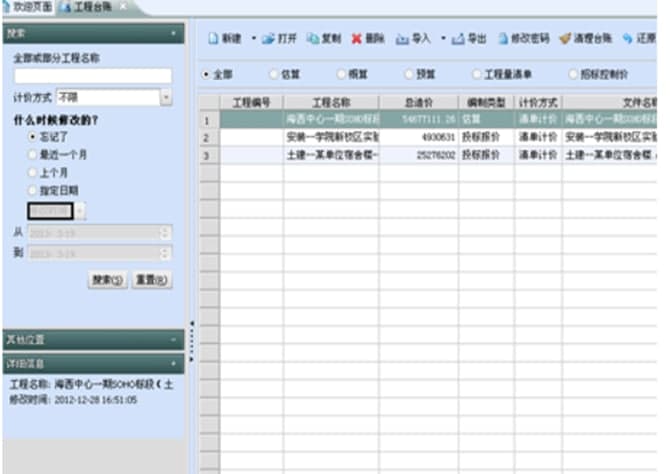The image size is (671, 474).
Task: Select the 概算 radio filter
Action: (x=341, y=74)
